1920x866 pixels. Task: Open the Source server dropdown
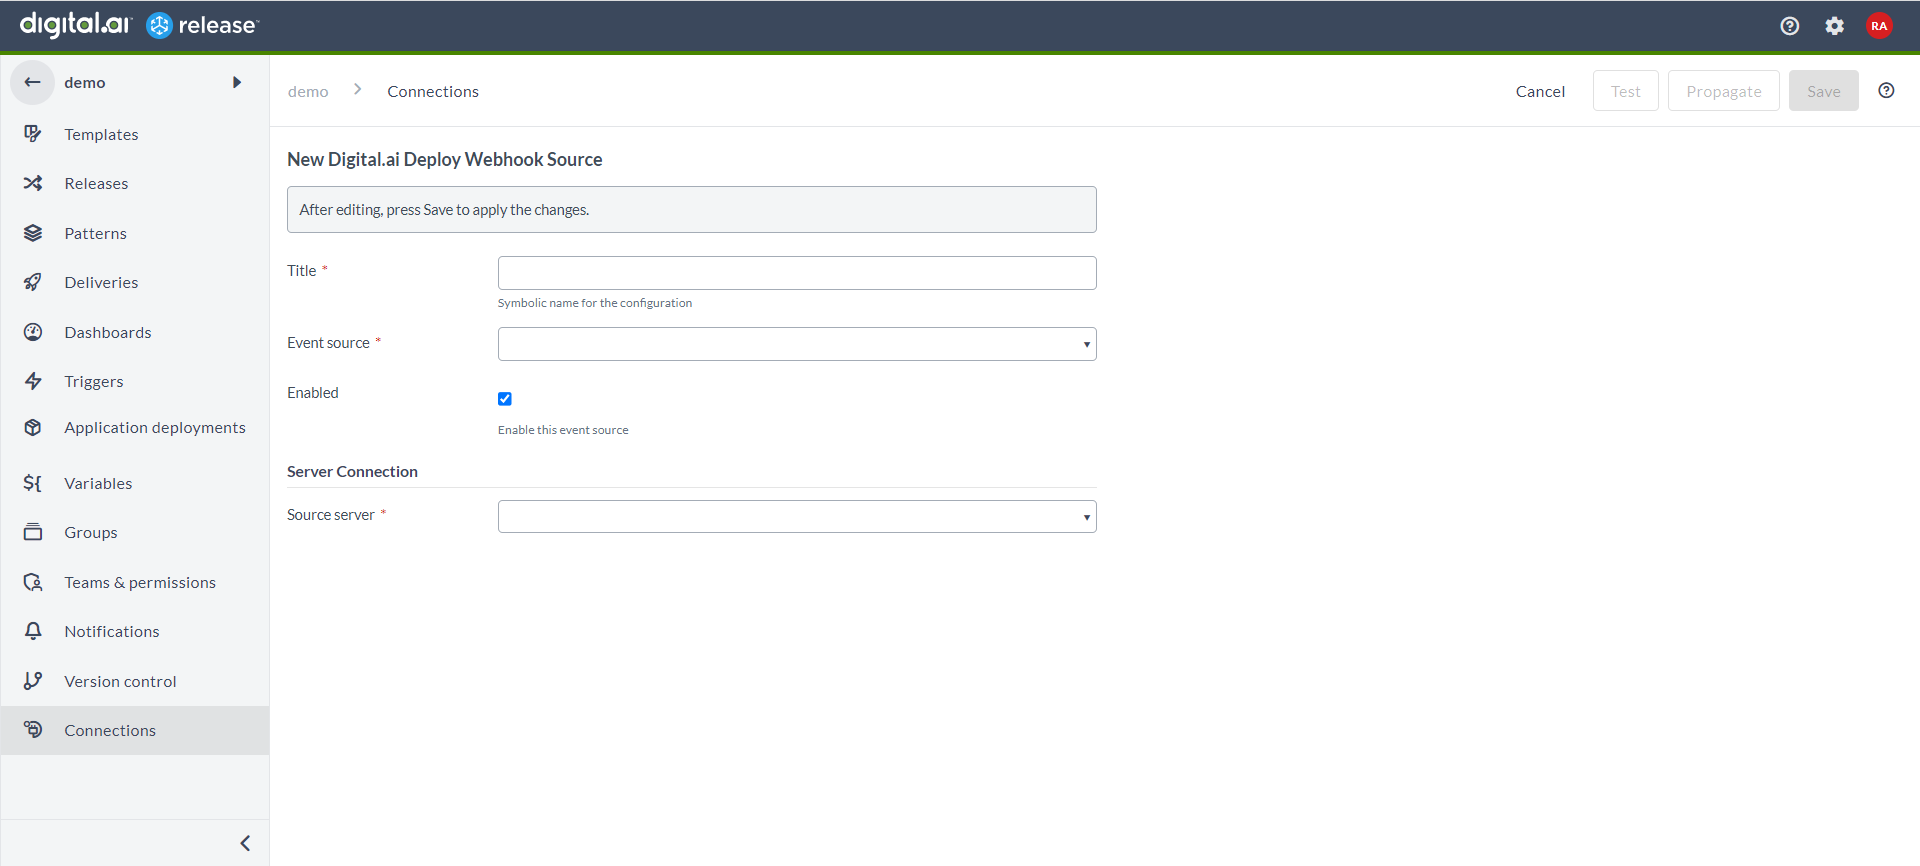click(797, 516)
